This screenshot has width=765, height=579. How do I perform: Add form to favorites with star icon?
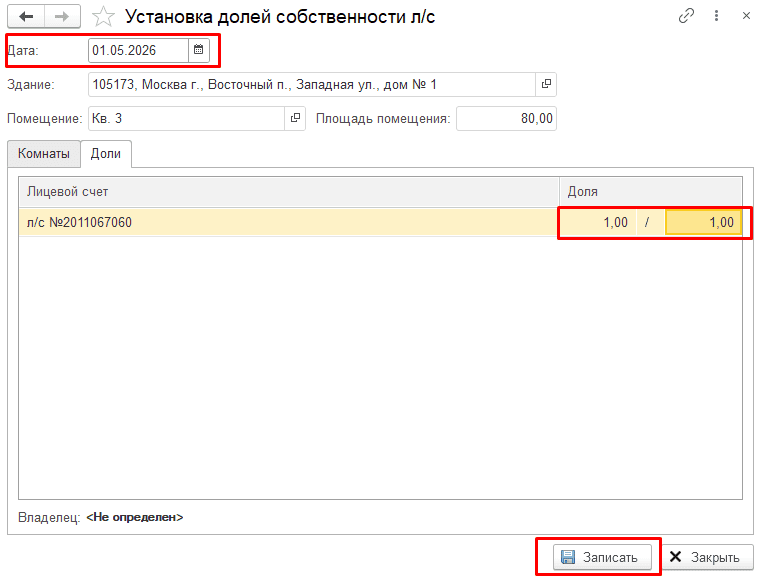(x=103, y=17)
